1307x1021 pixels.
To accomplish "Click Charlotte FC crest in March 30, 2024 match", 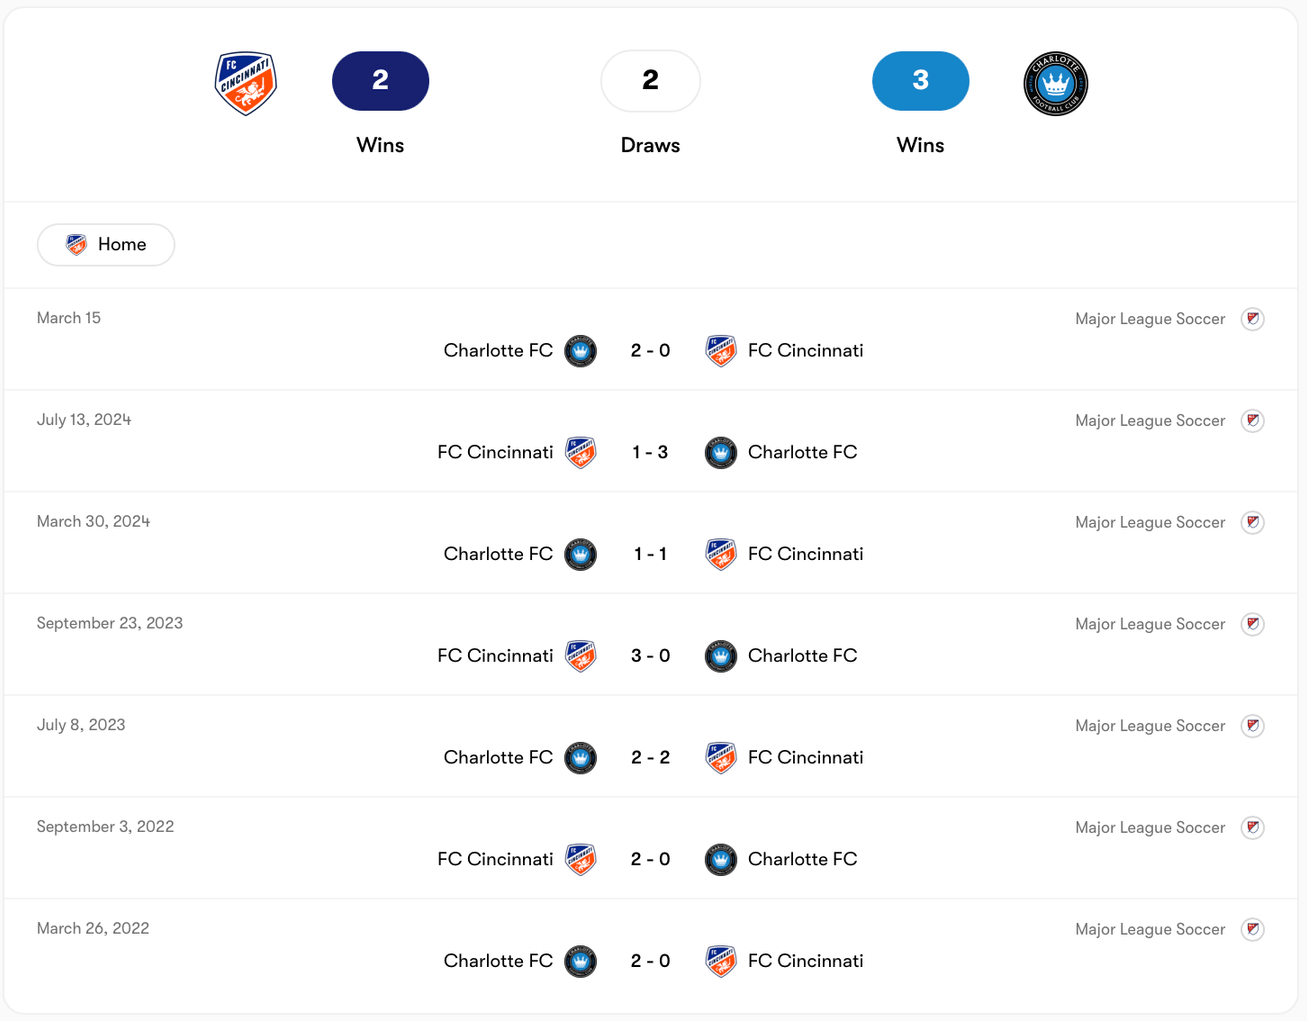I will point(580,554).
